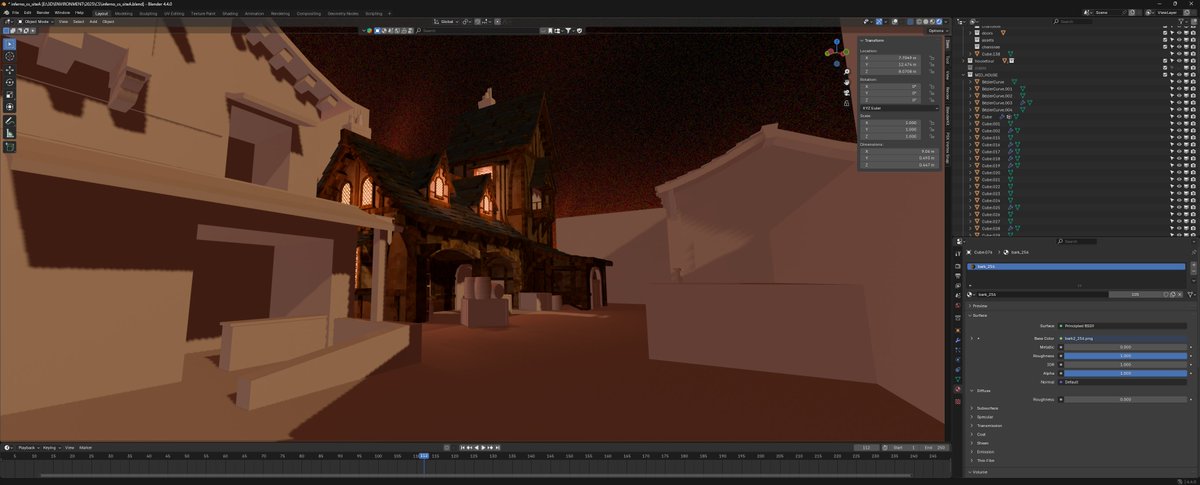Open the Modifiers properties tab
This screenshot has height=485, width=1200.
coord(957,338)
